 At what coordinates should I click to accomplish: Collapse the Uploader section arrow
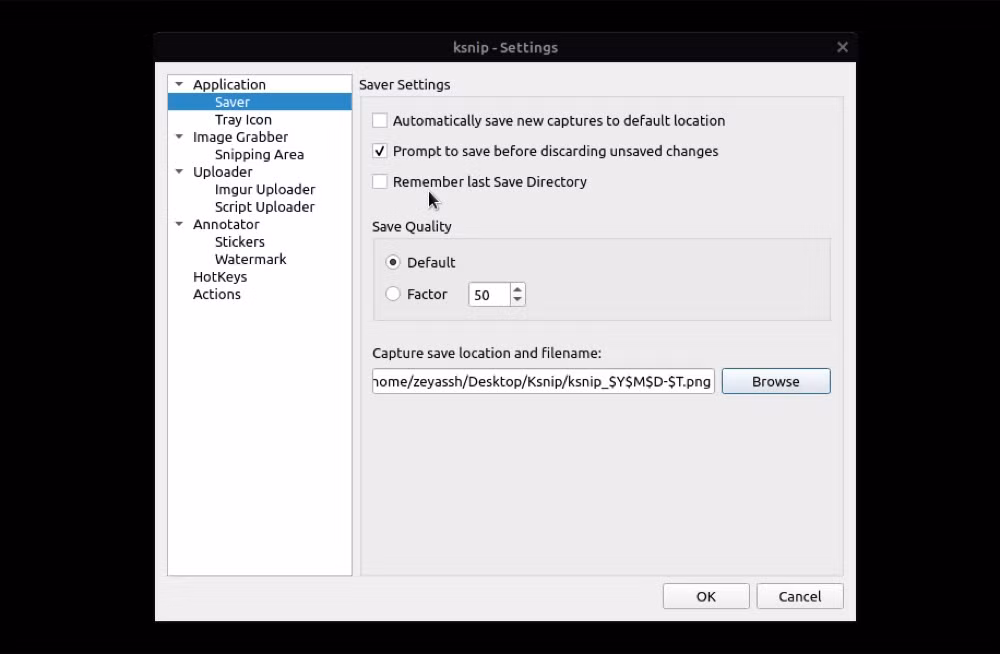[x=179, y=172]
